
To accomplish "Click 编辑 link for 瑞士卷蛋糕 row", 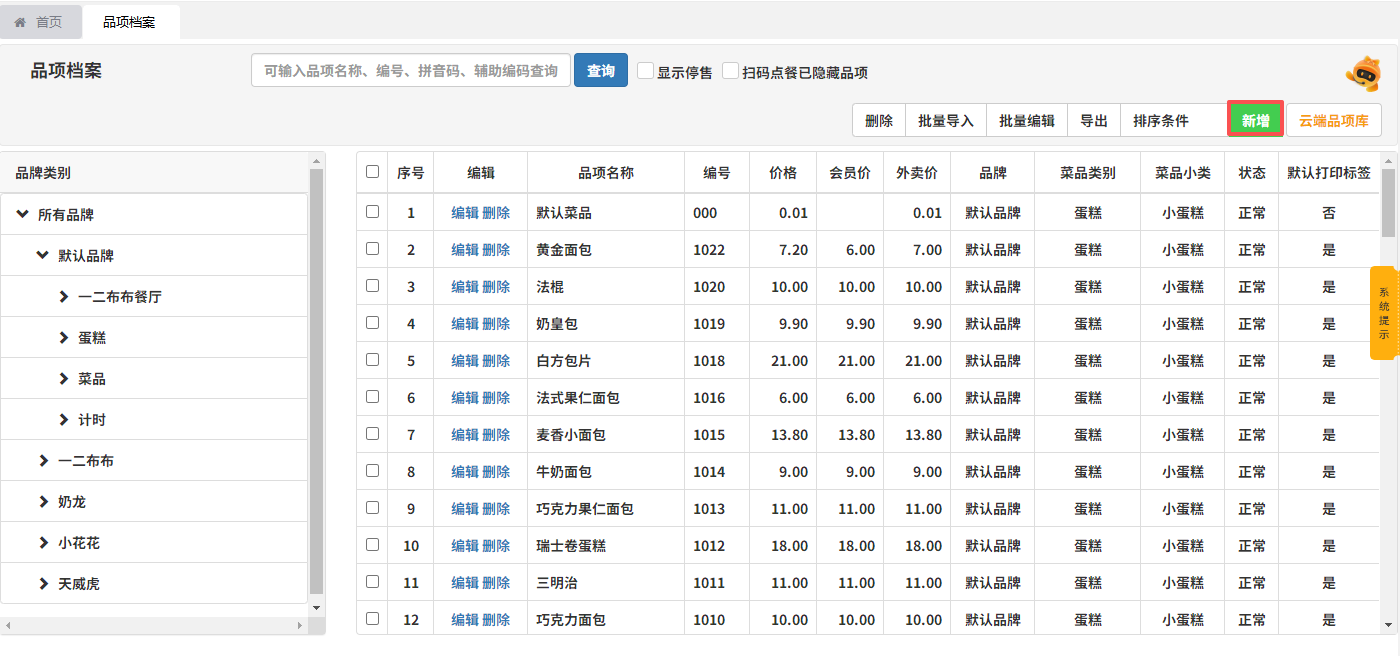I will 465,545.
